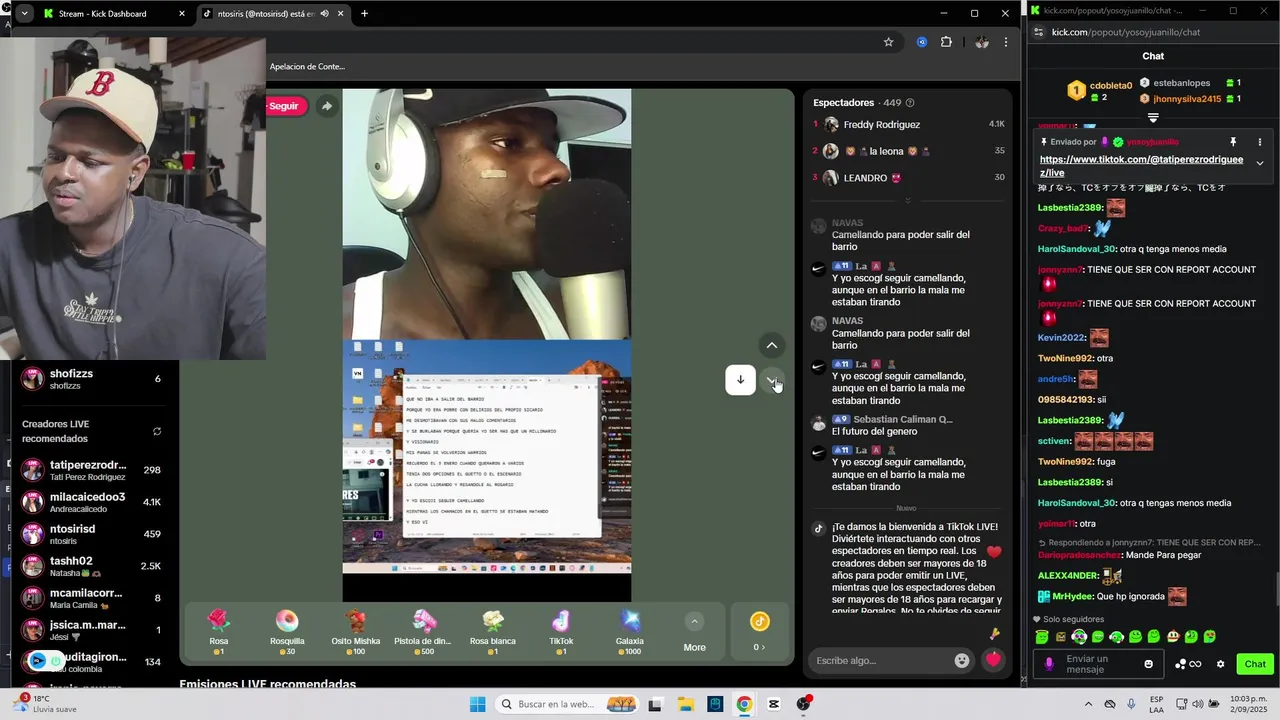Send a Rosa gift
Screen dimensions: 1280x720
pos(218,633)
